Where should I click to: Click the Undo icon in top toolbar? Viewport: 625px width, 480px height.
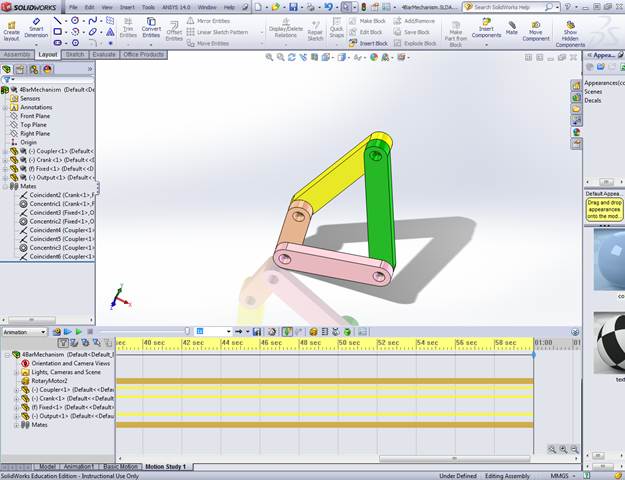point(328,7)
